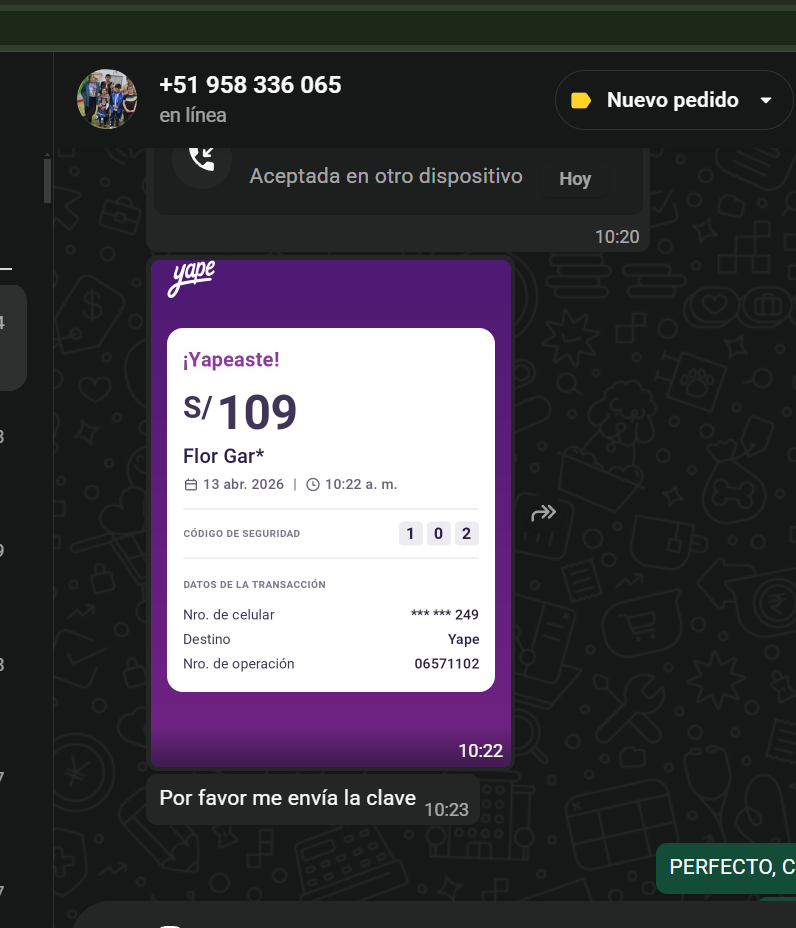Open the Yape payment receipt image

click(331, 513)
